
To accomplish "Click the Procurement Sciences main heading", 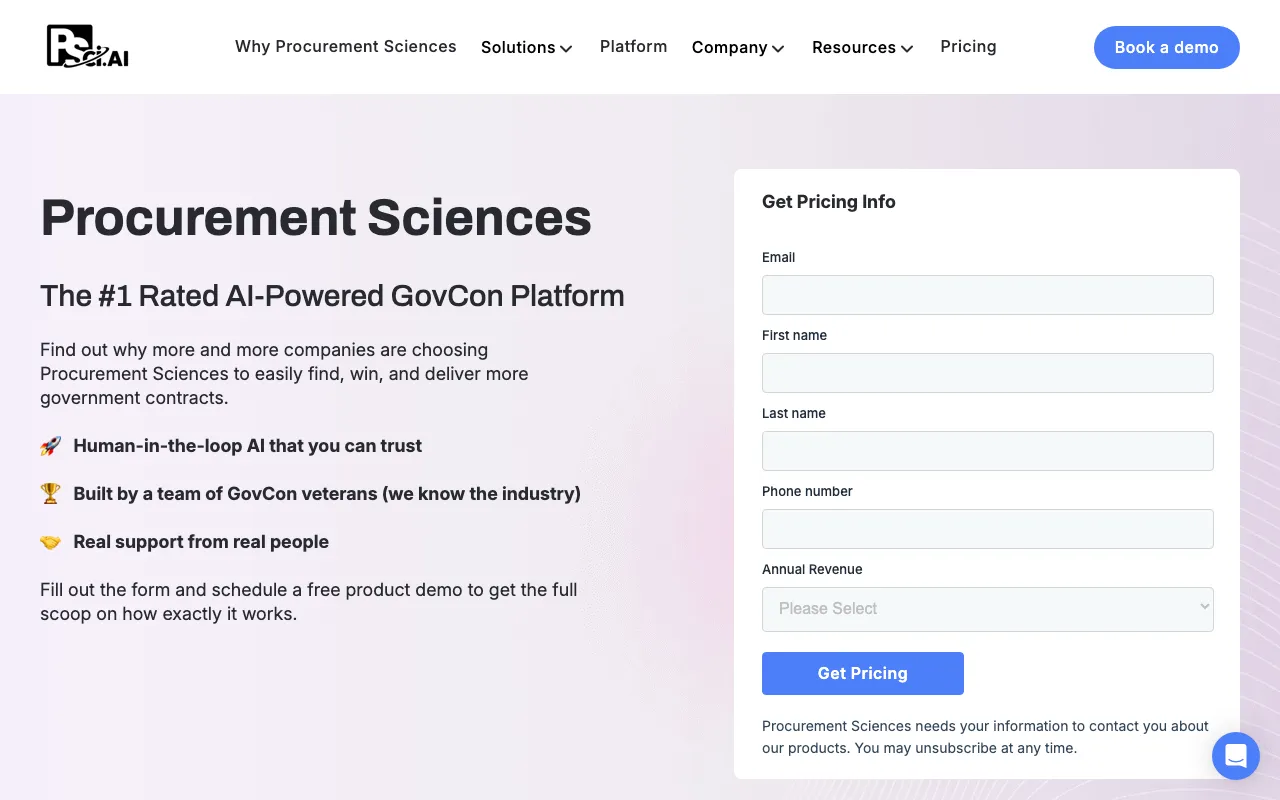I will pos(316,217).
